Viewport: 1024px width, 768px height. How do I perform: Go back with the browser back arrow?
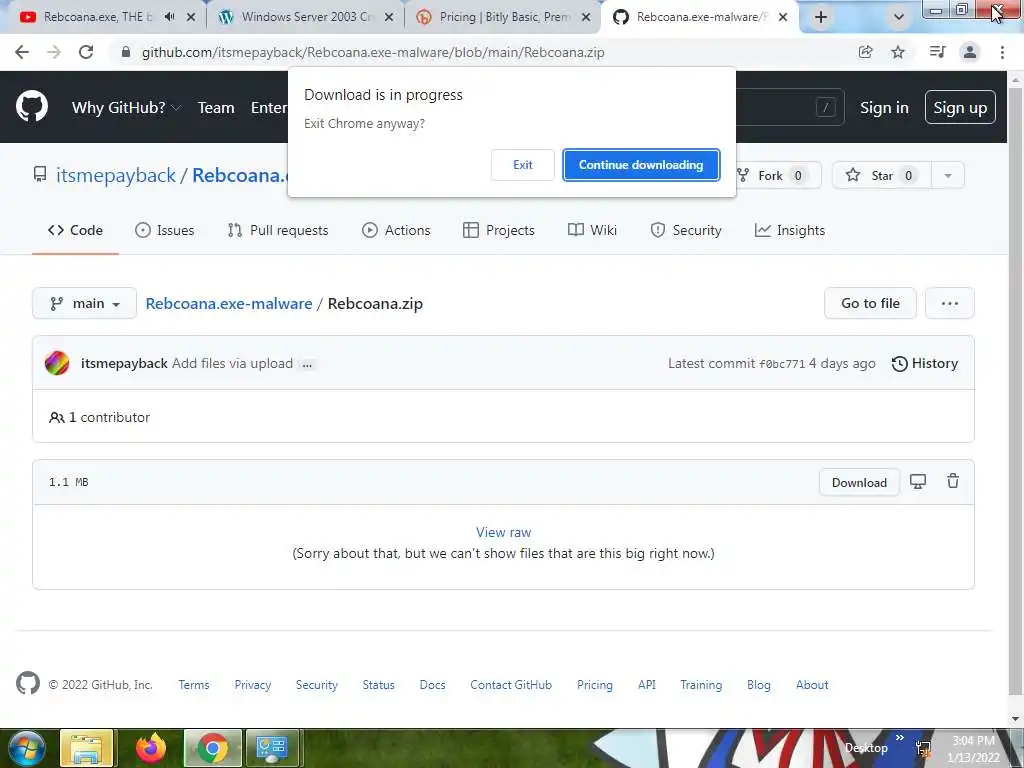click(22, 52)
